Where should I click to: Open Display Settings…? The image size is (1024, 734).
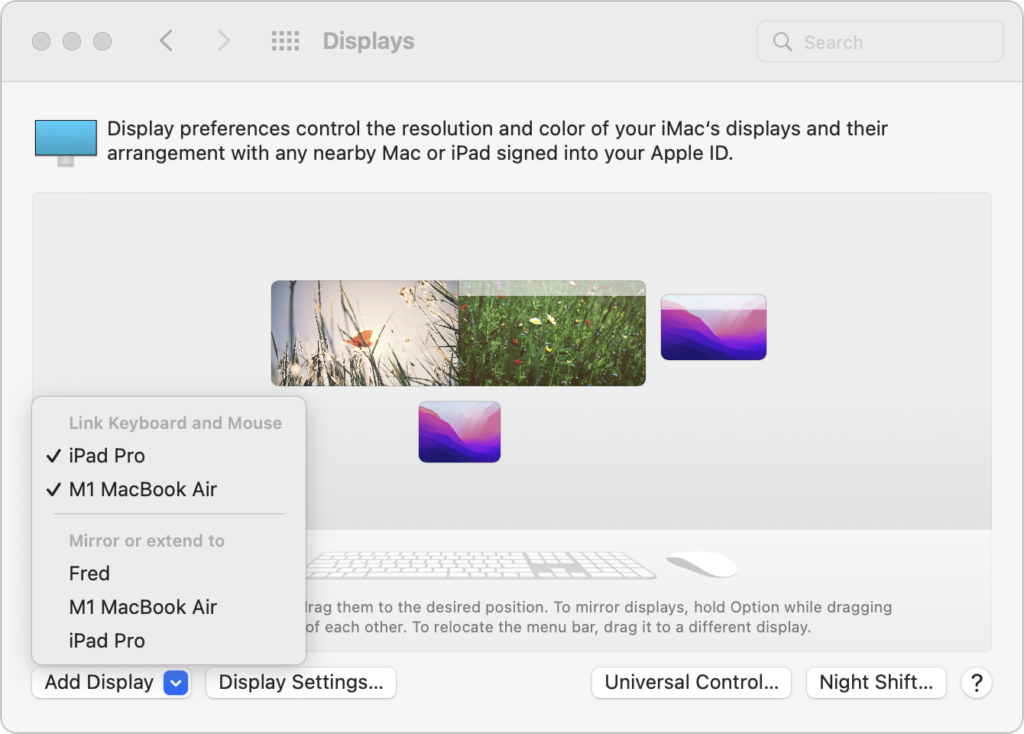point(301,682)
